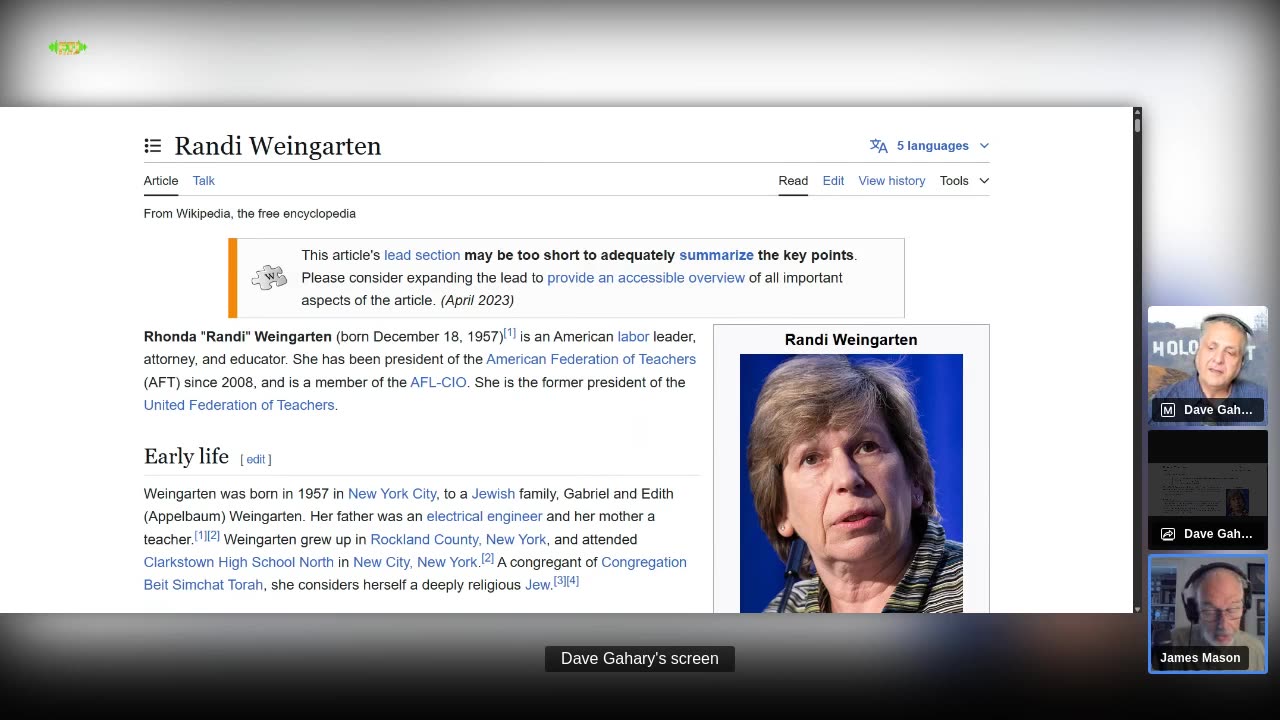Open the electrical engineer link
This screenshot has height=720, width=1280.
point(484,517)
